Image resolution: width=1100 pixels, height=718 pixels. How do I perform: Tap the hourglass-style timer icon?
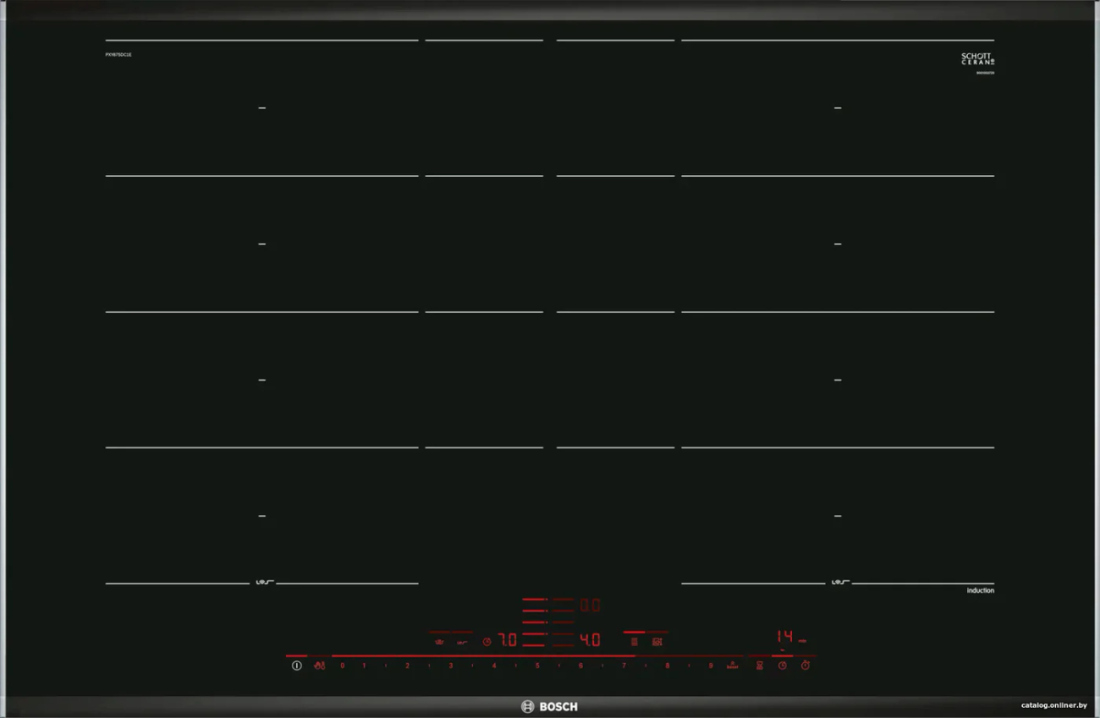760,665
